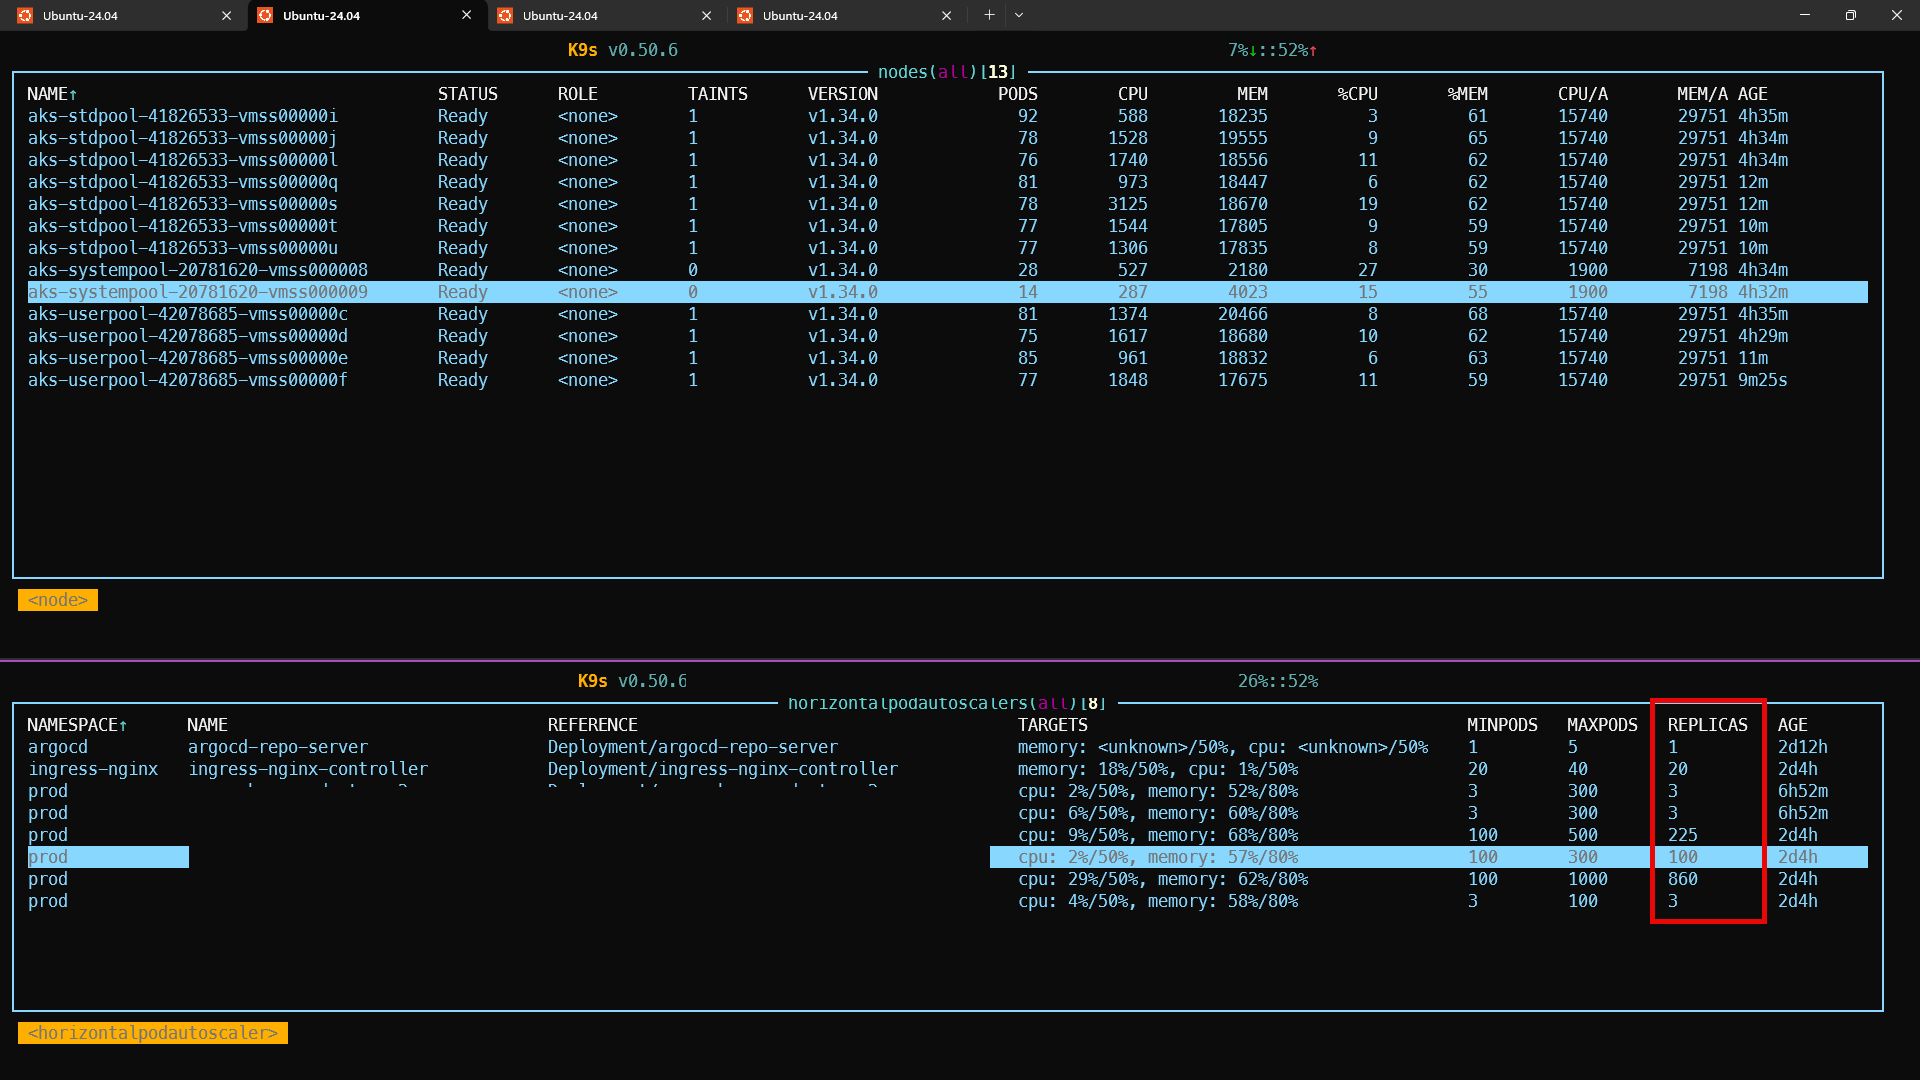Click Ubuntu icon on third terminal tab
This screenshot has width=1920, height=1080.
pyautogui.click(x=505, y=15)
